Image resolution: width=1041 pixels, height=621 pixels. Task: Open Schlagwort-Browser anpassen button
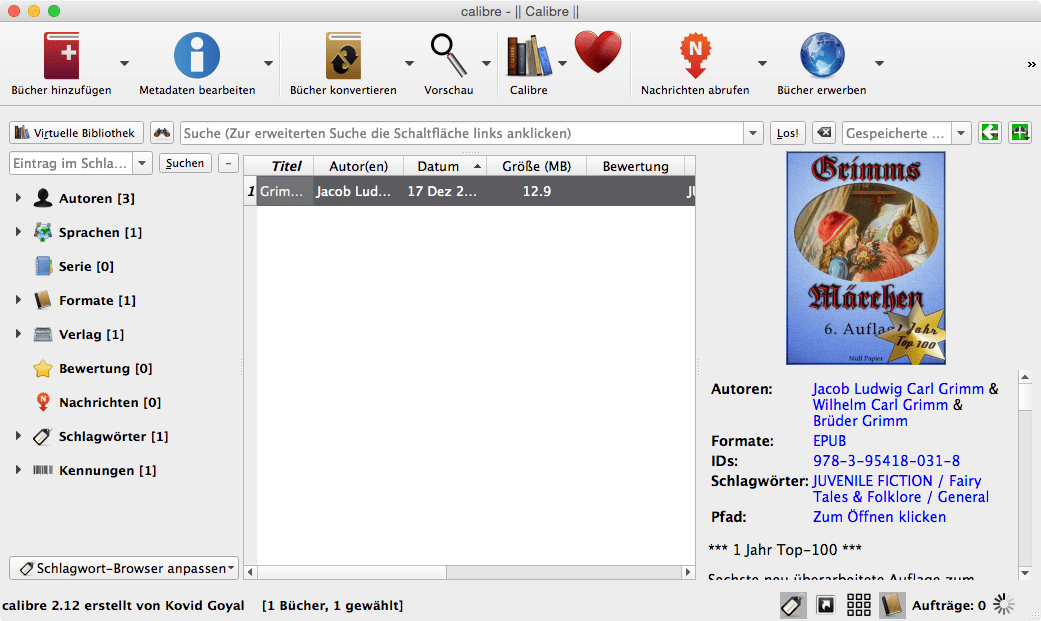123,568
